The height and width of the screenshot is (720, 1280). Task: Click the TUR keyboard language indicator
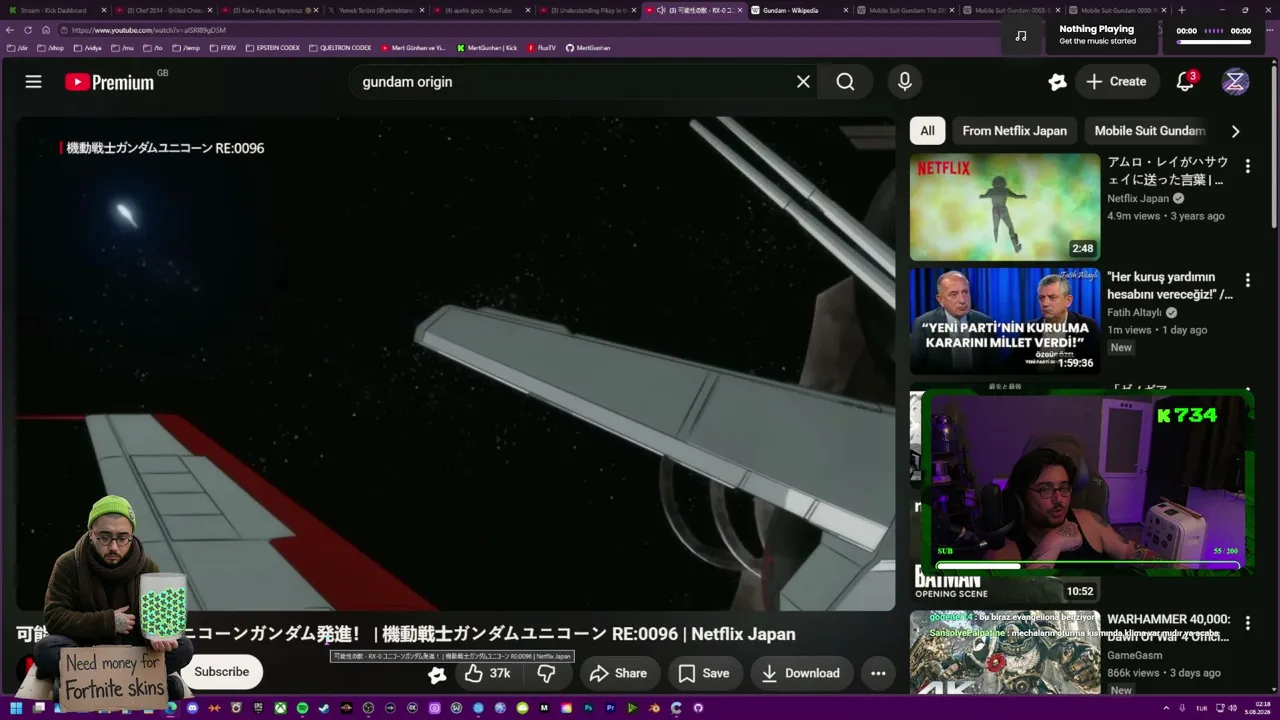[x=1200, y=708]
